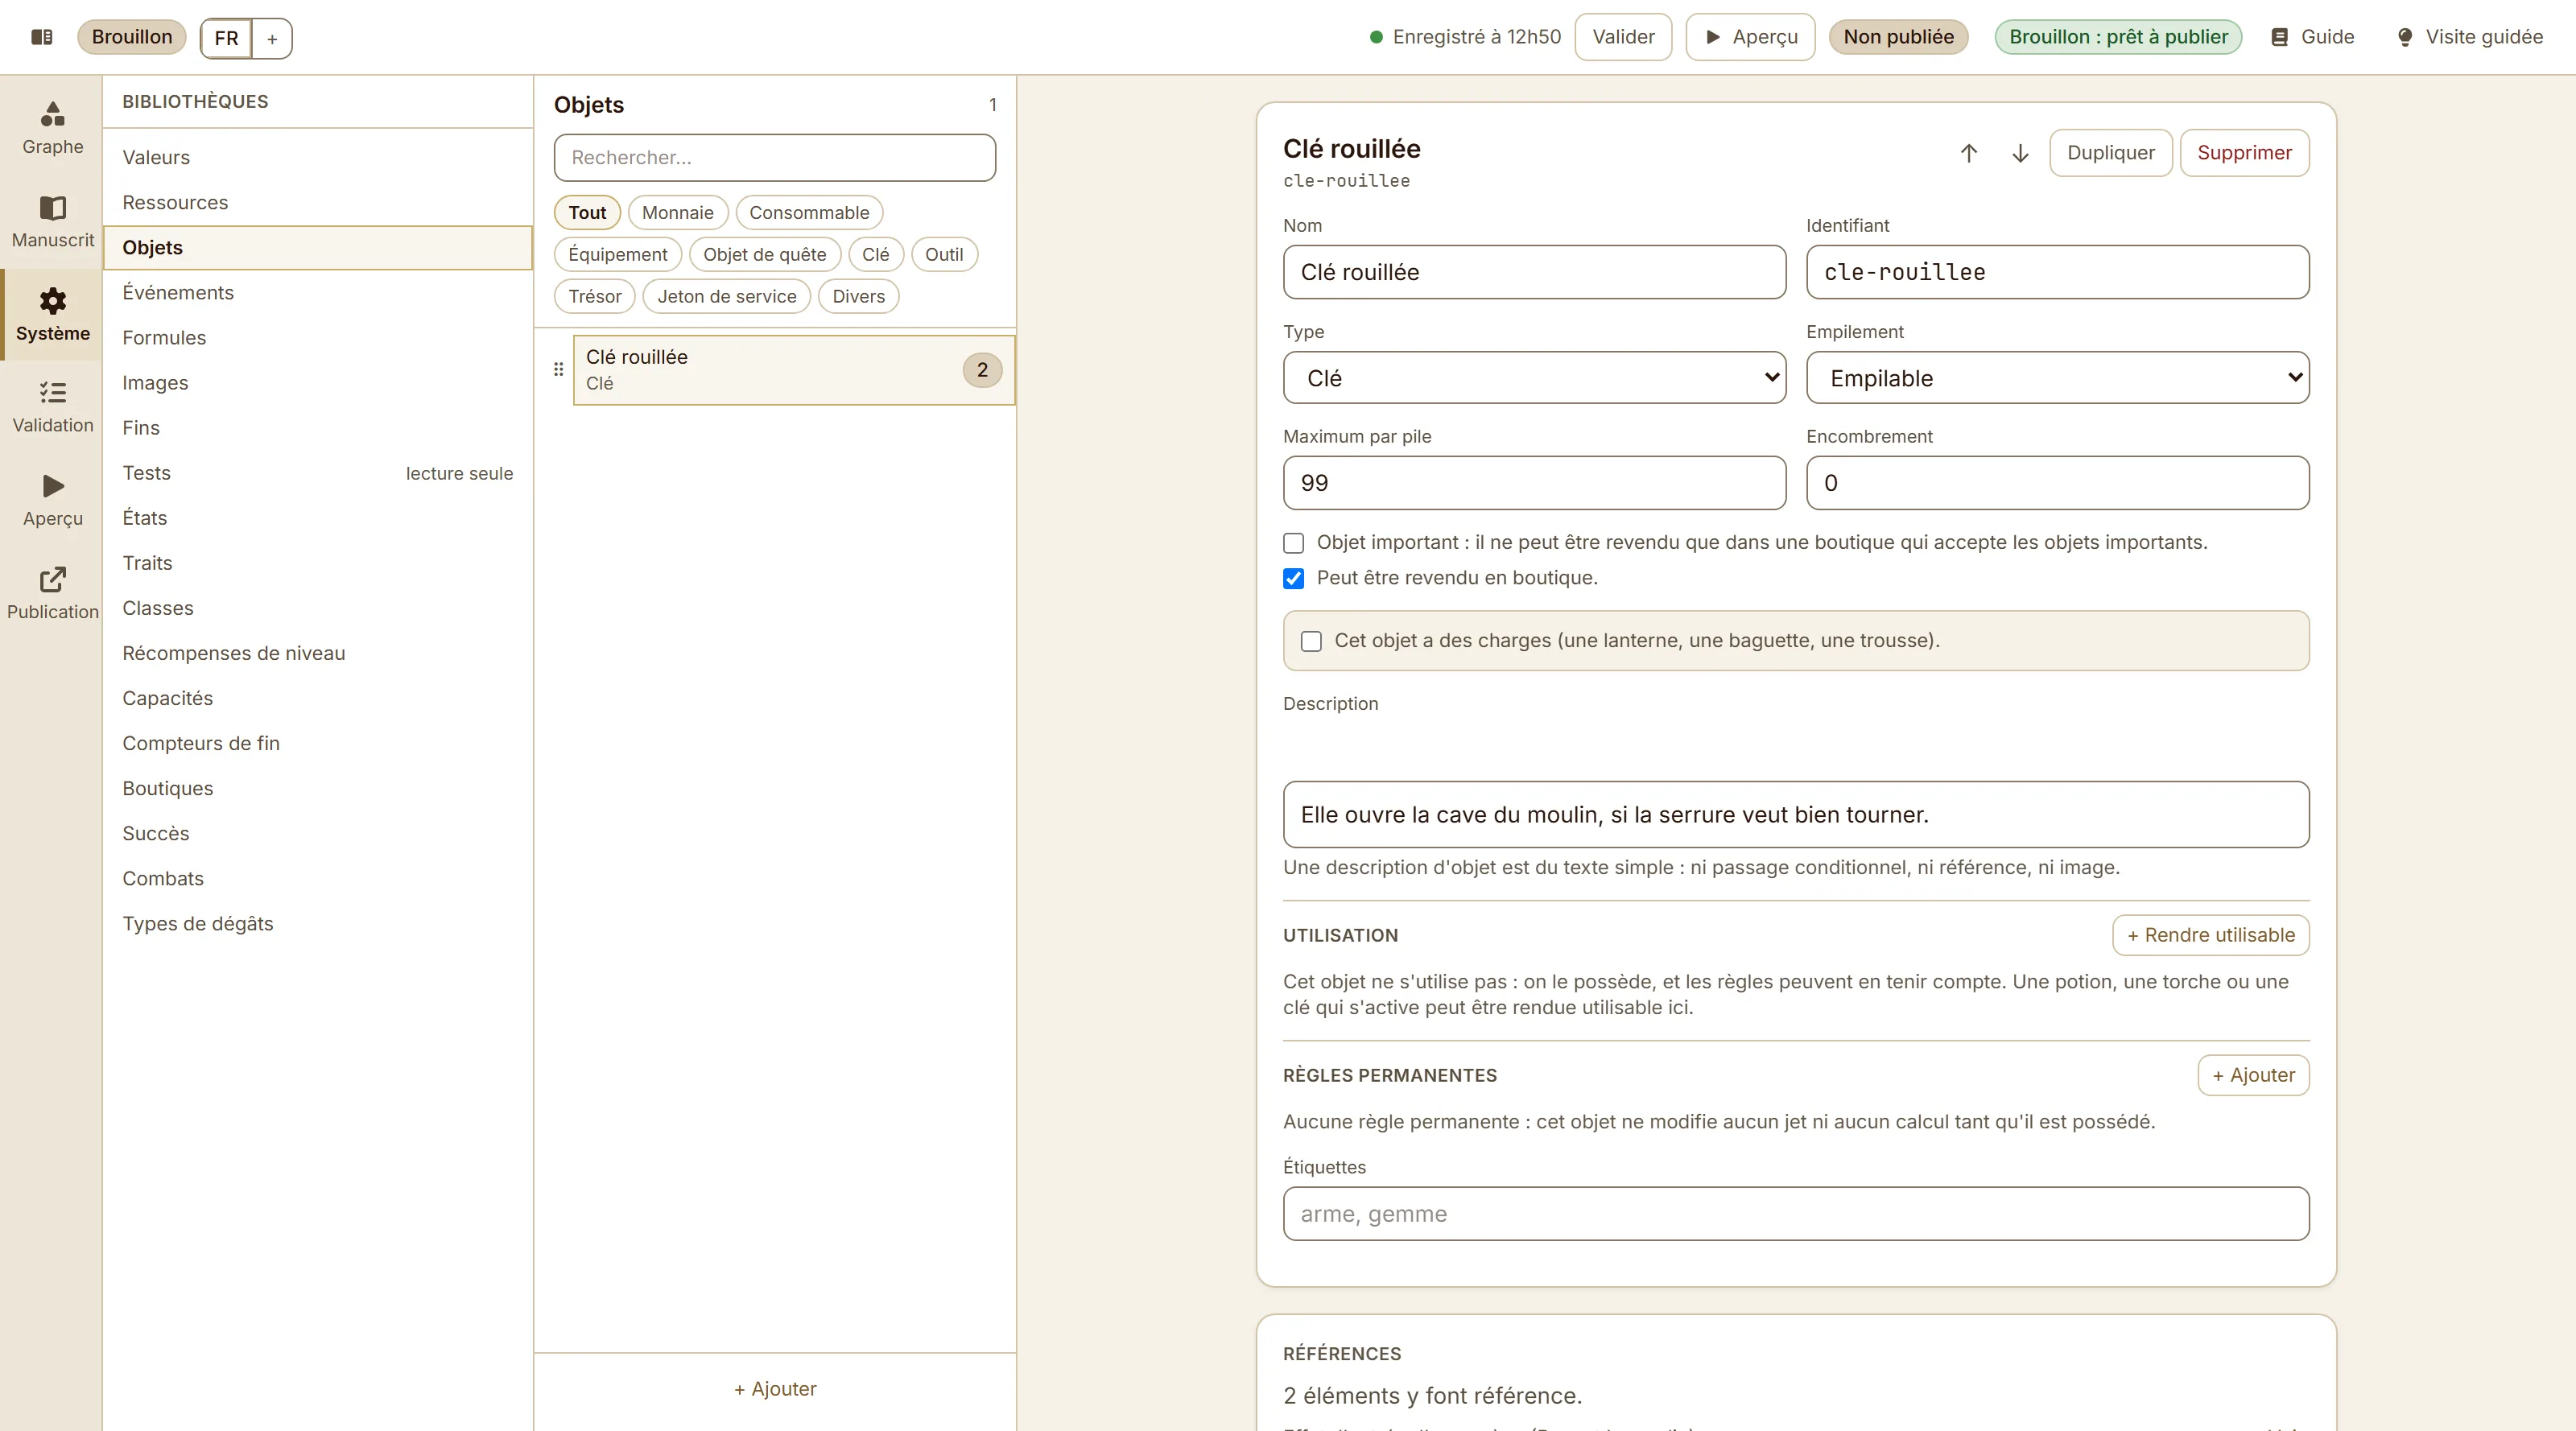Viewport: 2576px width, 1431px height.
Task: Launch Aperçu from the top bar
Action: (1750, 37)
